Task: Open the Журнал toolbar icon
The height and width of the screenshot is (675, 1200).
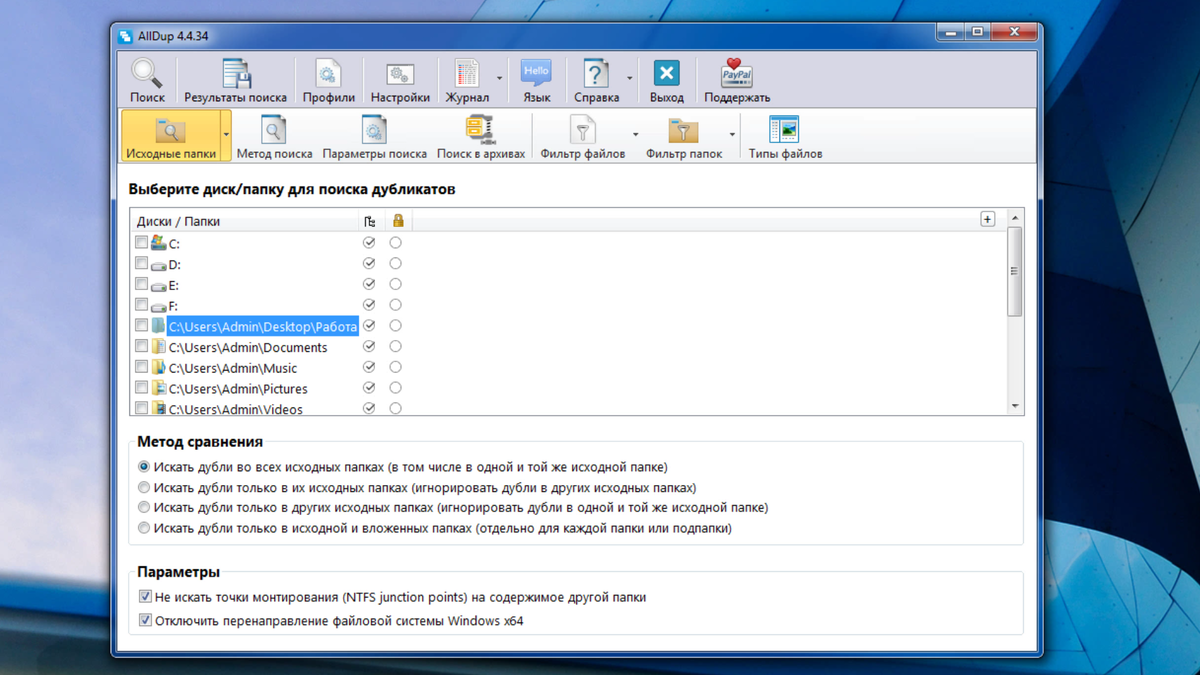Action: tap(467, 74)
